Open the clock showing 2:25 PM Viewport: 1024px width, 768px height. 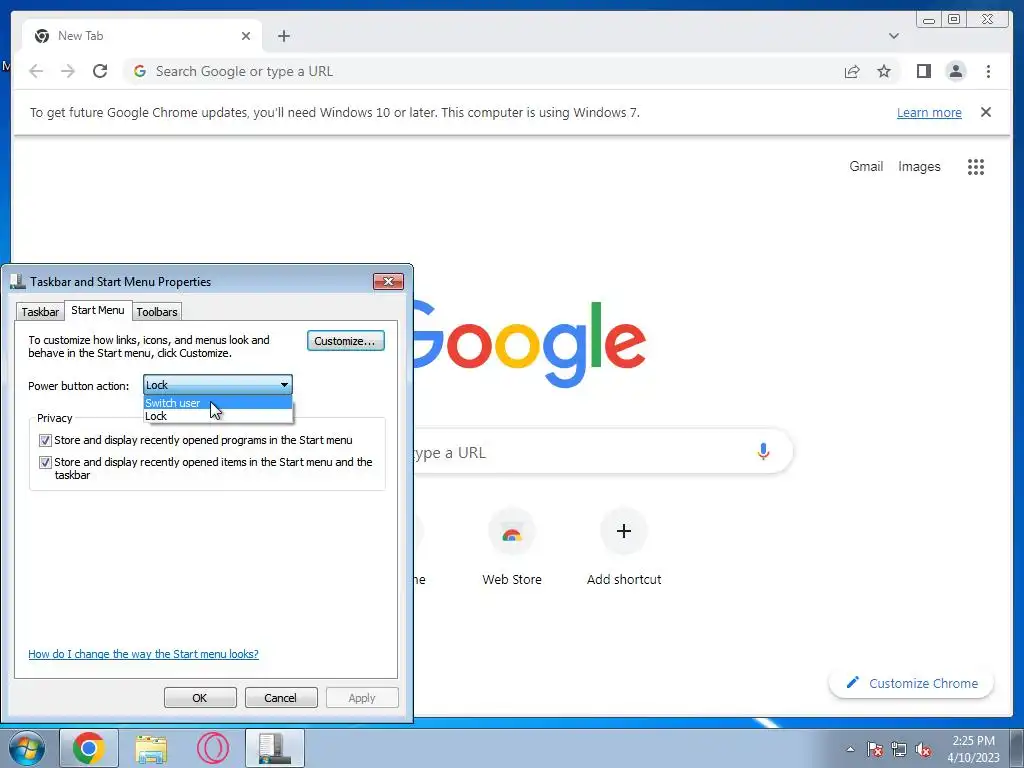(973, 749)
